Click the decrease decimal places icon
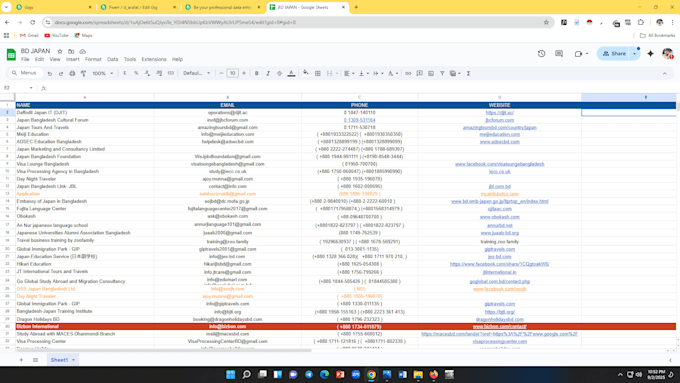Screen dimensions: 680x383 147,73
